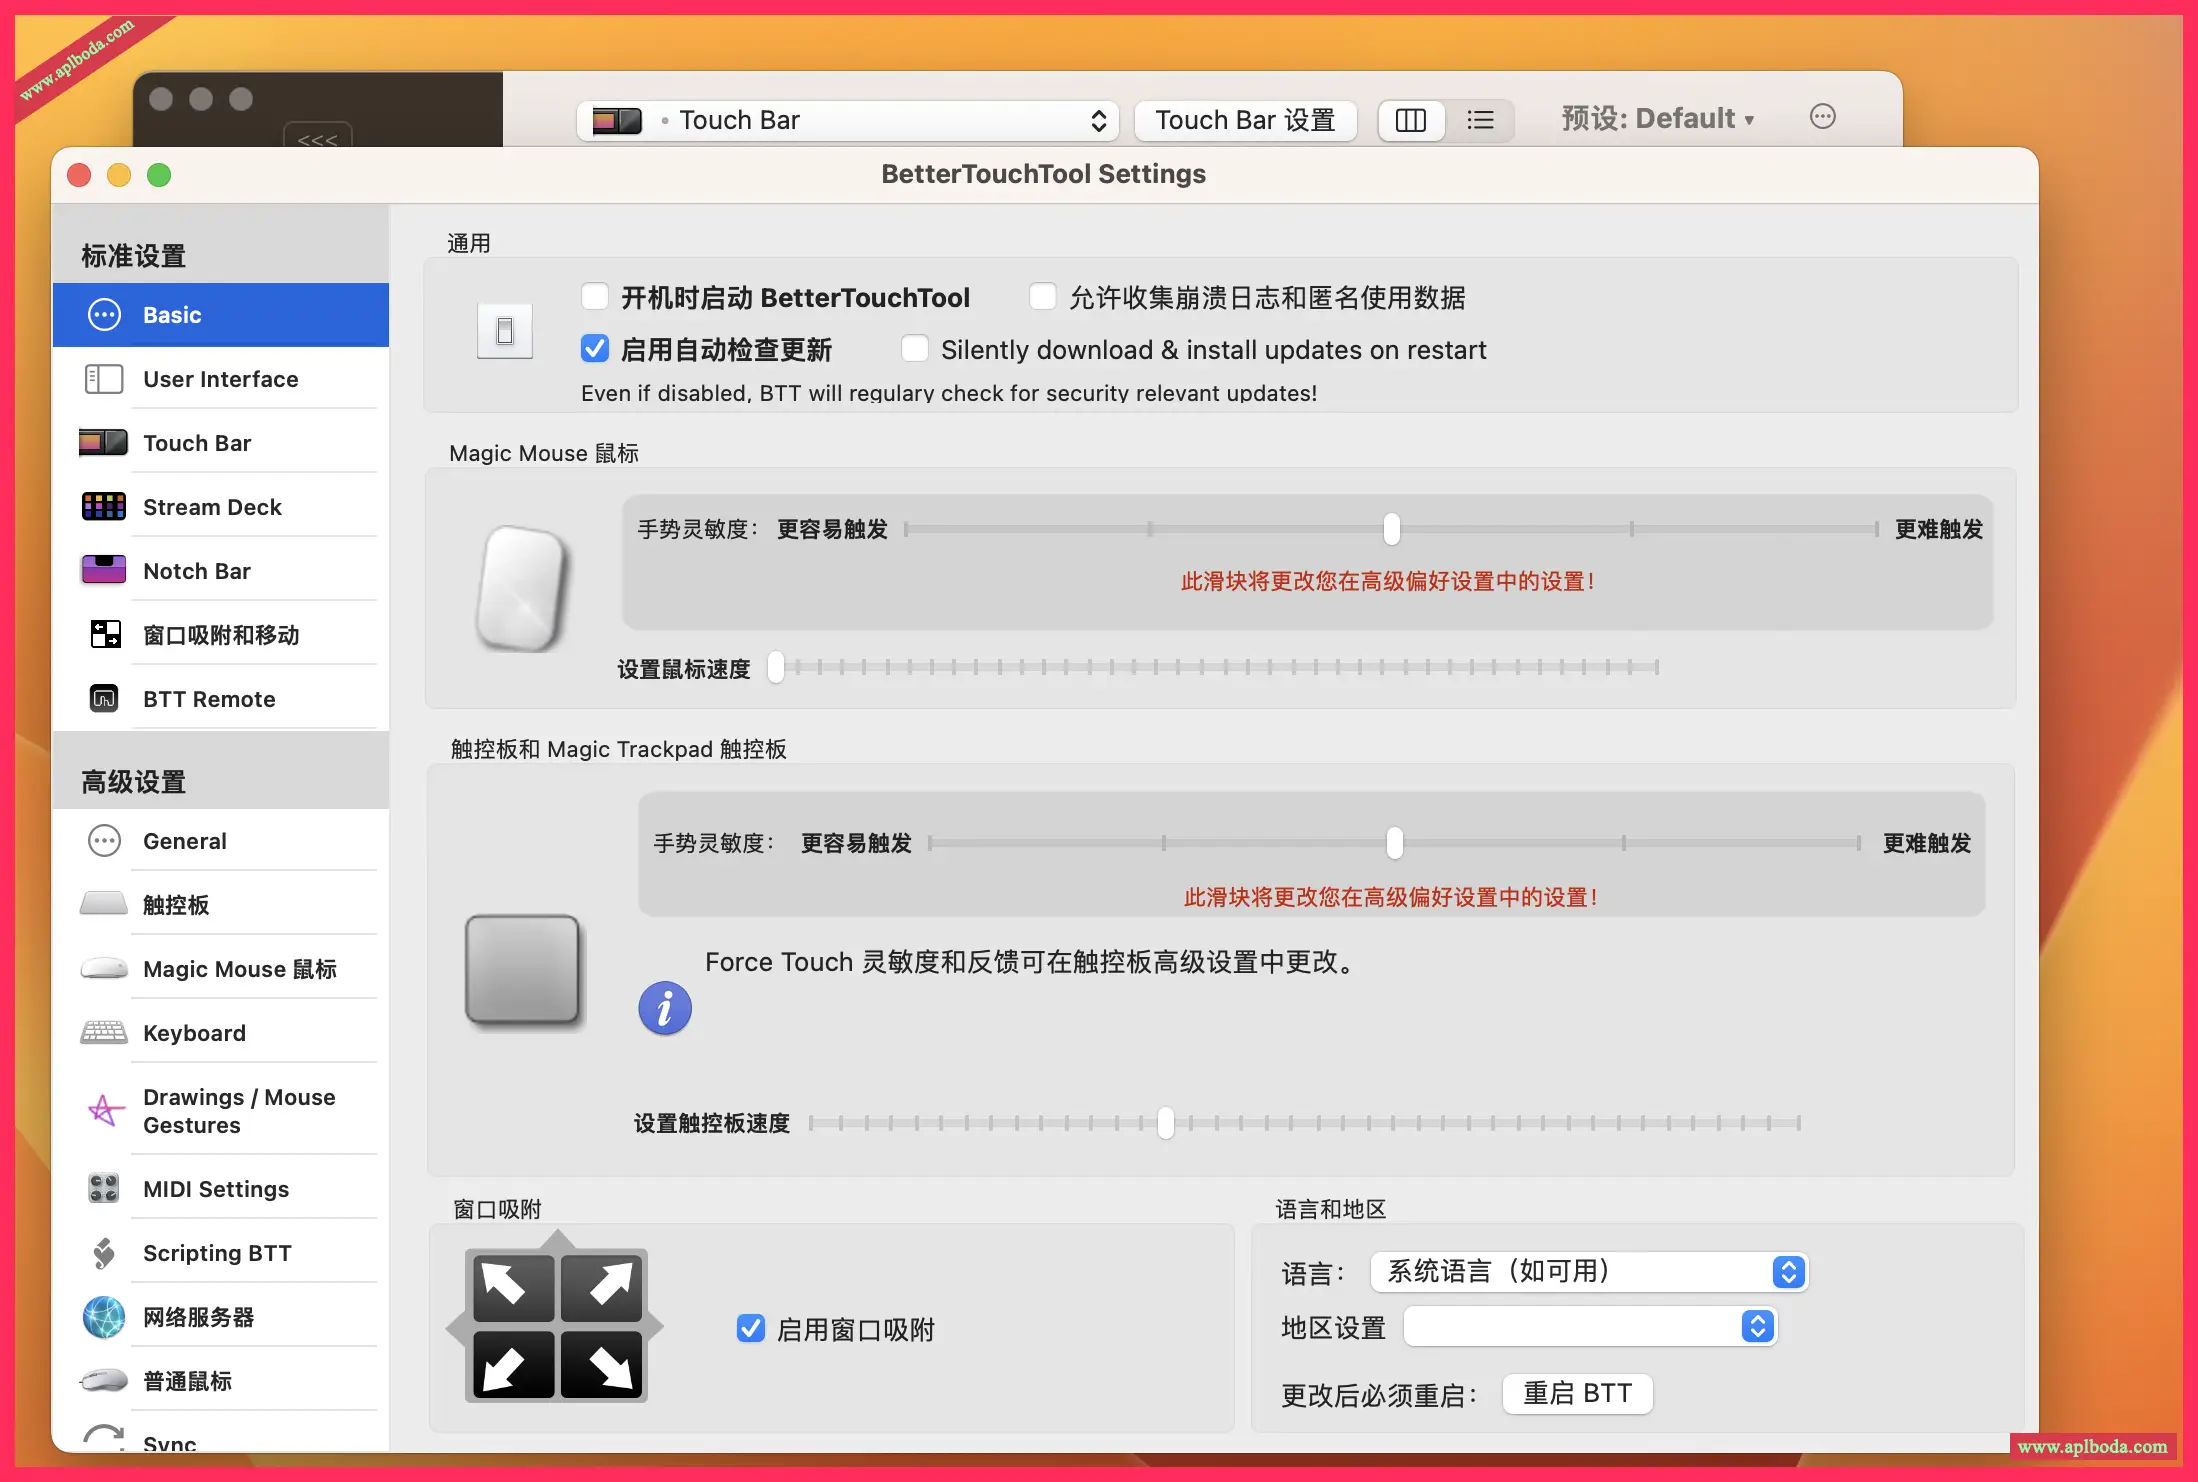Click the MIDI Settings icon

click(104, 1188)
